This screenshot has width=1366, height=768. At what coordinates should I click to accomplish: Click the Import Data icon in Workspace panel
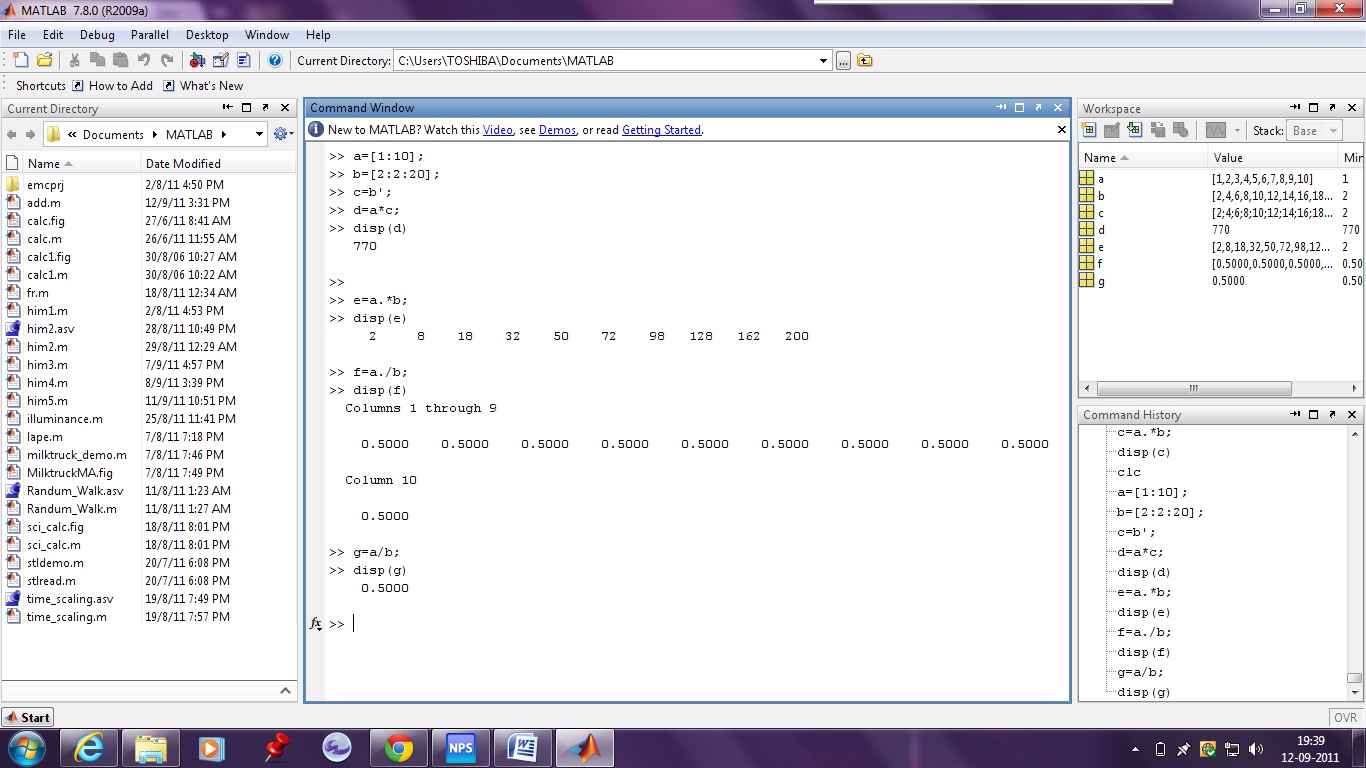click(x=1135, y=131)
